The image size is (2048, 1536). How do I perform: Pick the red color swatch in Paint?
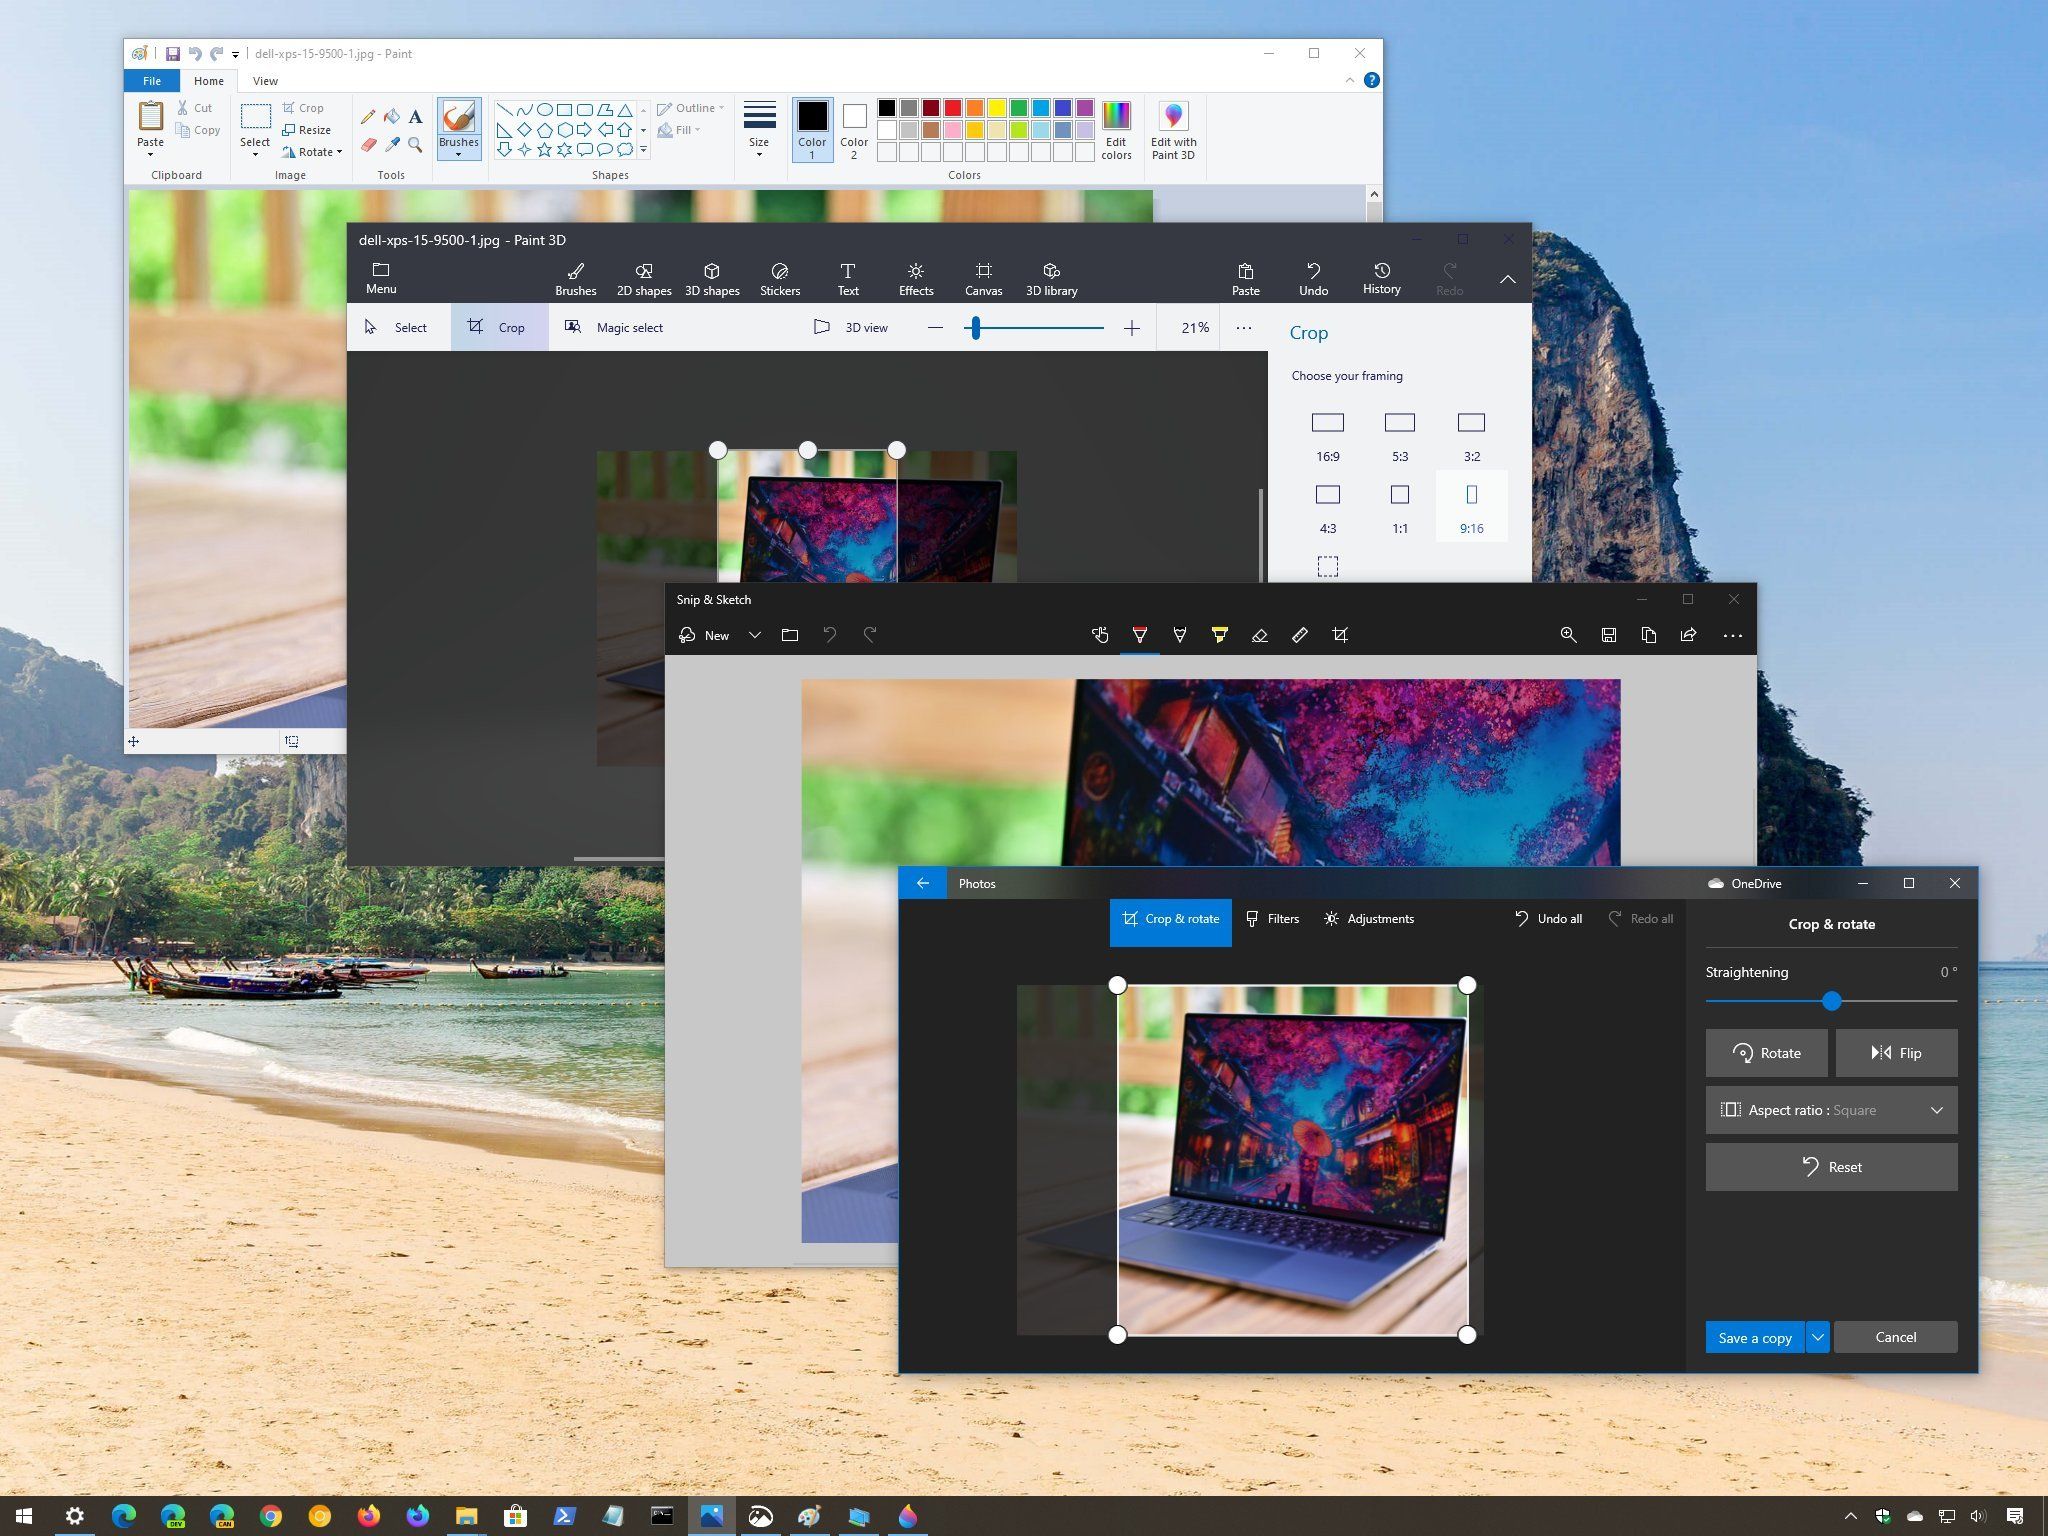(953, 108)
